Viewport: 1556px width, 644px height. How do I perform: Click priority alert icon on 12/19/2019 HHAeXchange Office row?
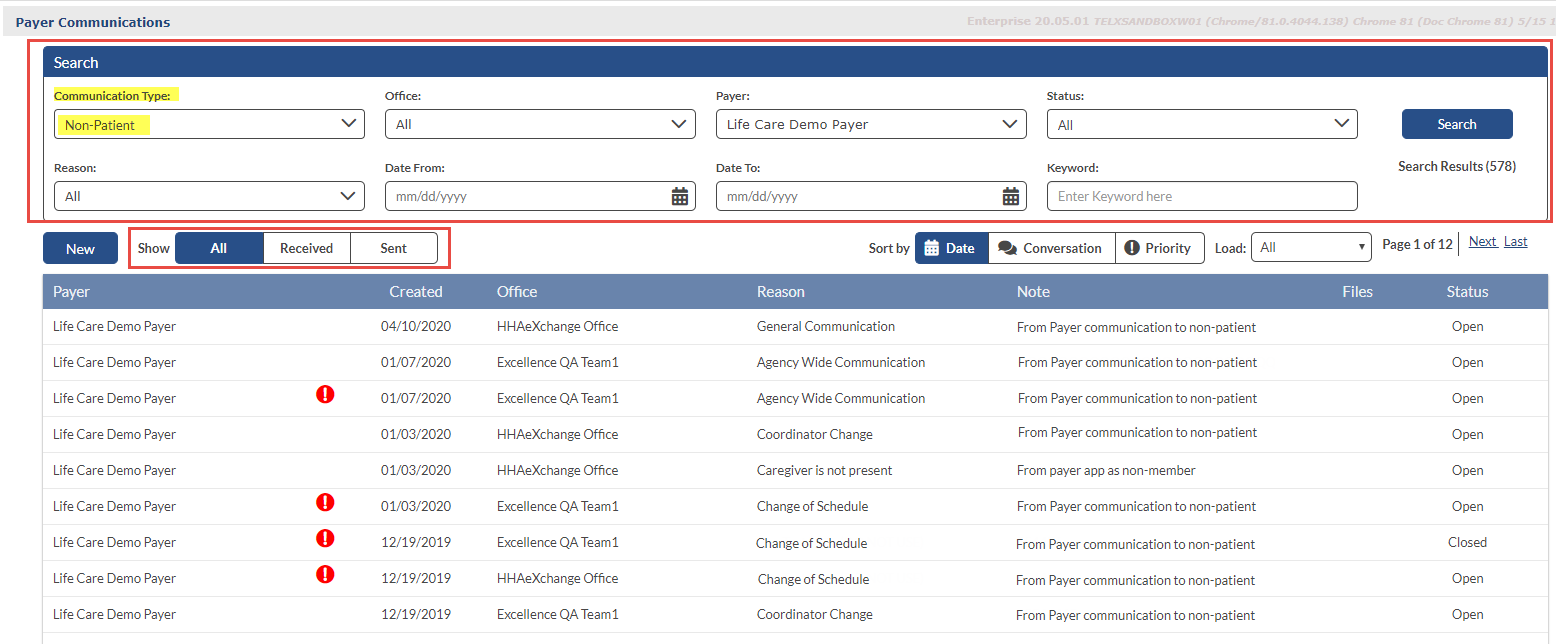(325, 575)
